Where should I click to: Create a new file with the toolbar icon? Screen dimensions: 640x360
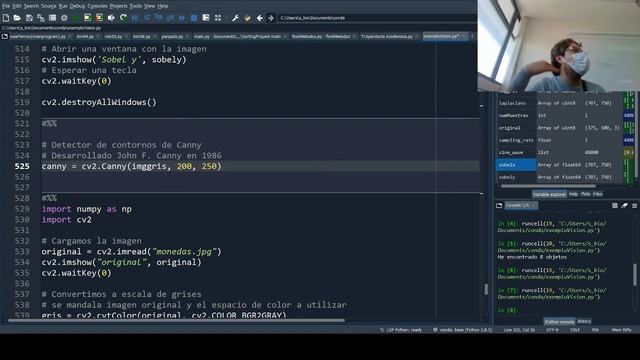[x=6, y=18]
